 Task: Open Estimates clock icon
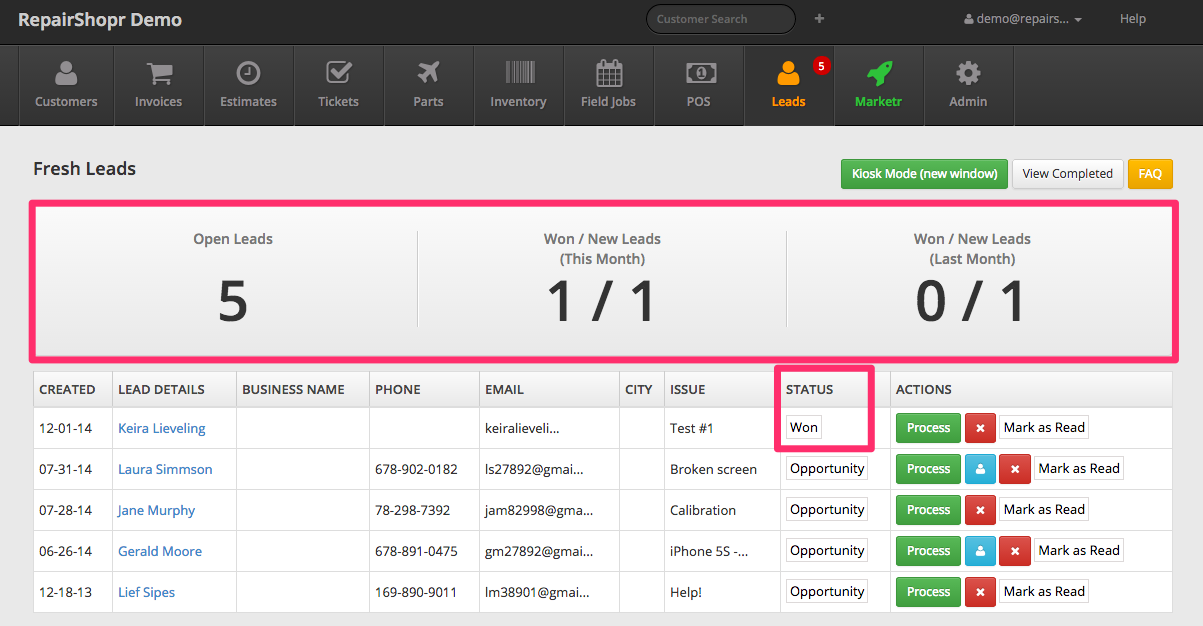coord(248,74)
